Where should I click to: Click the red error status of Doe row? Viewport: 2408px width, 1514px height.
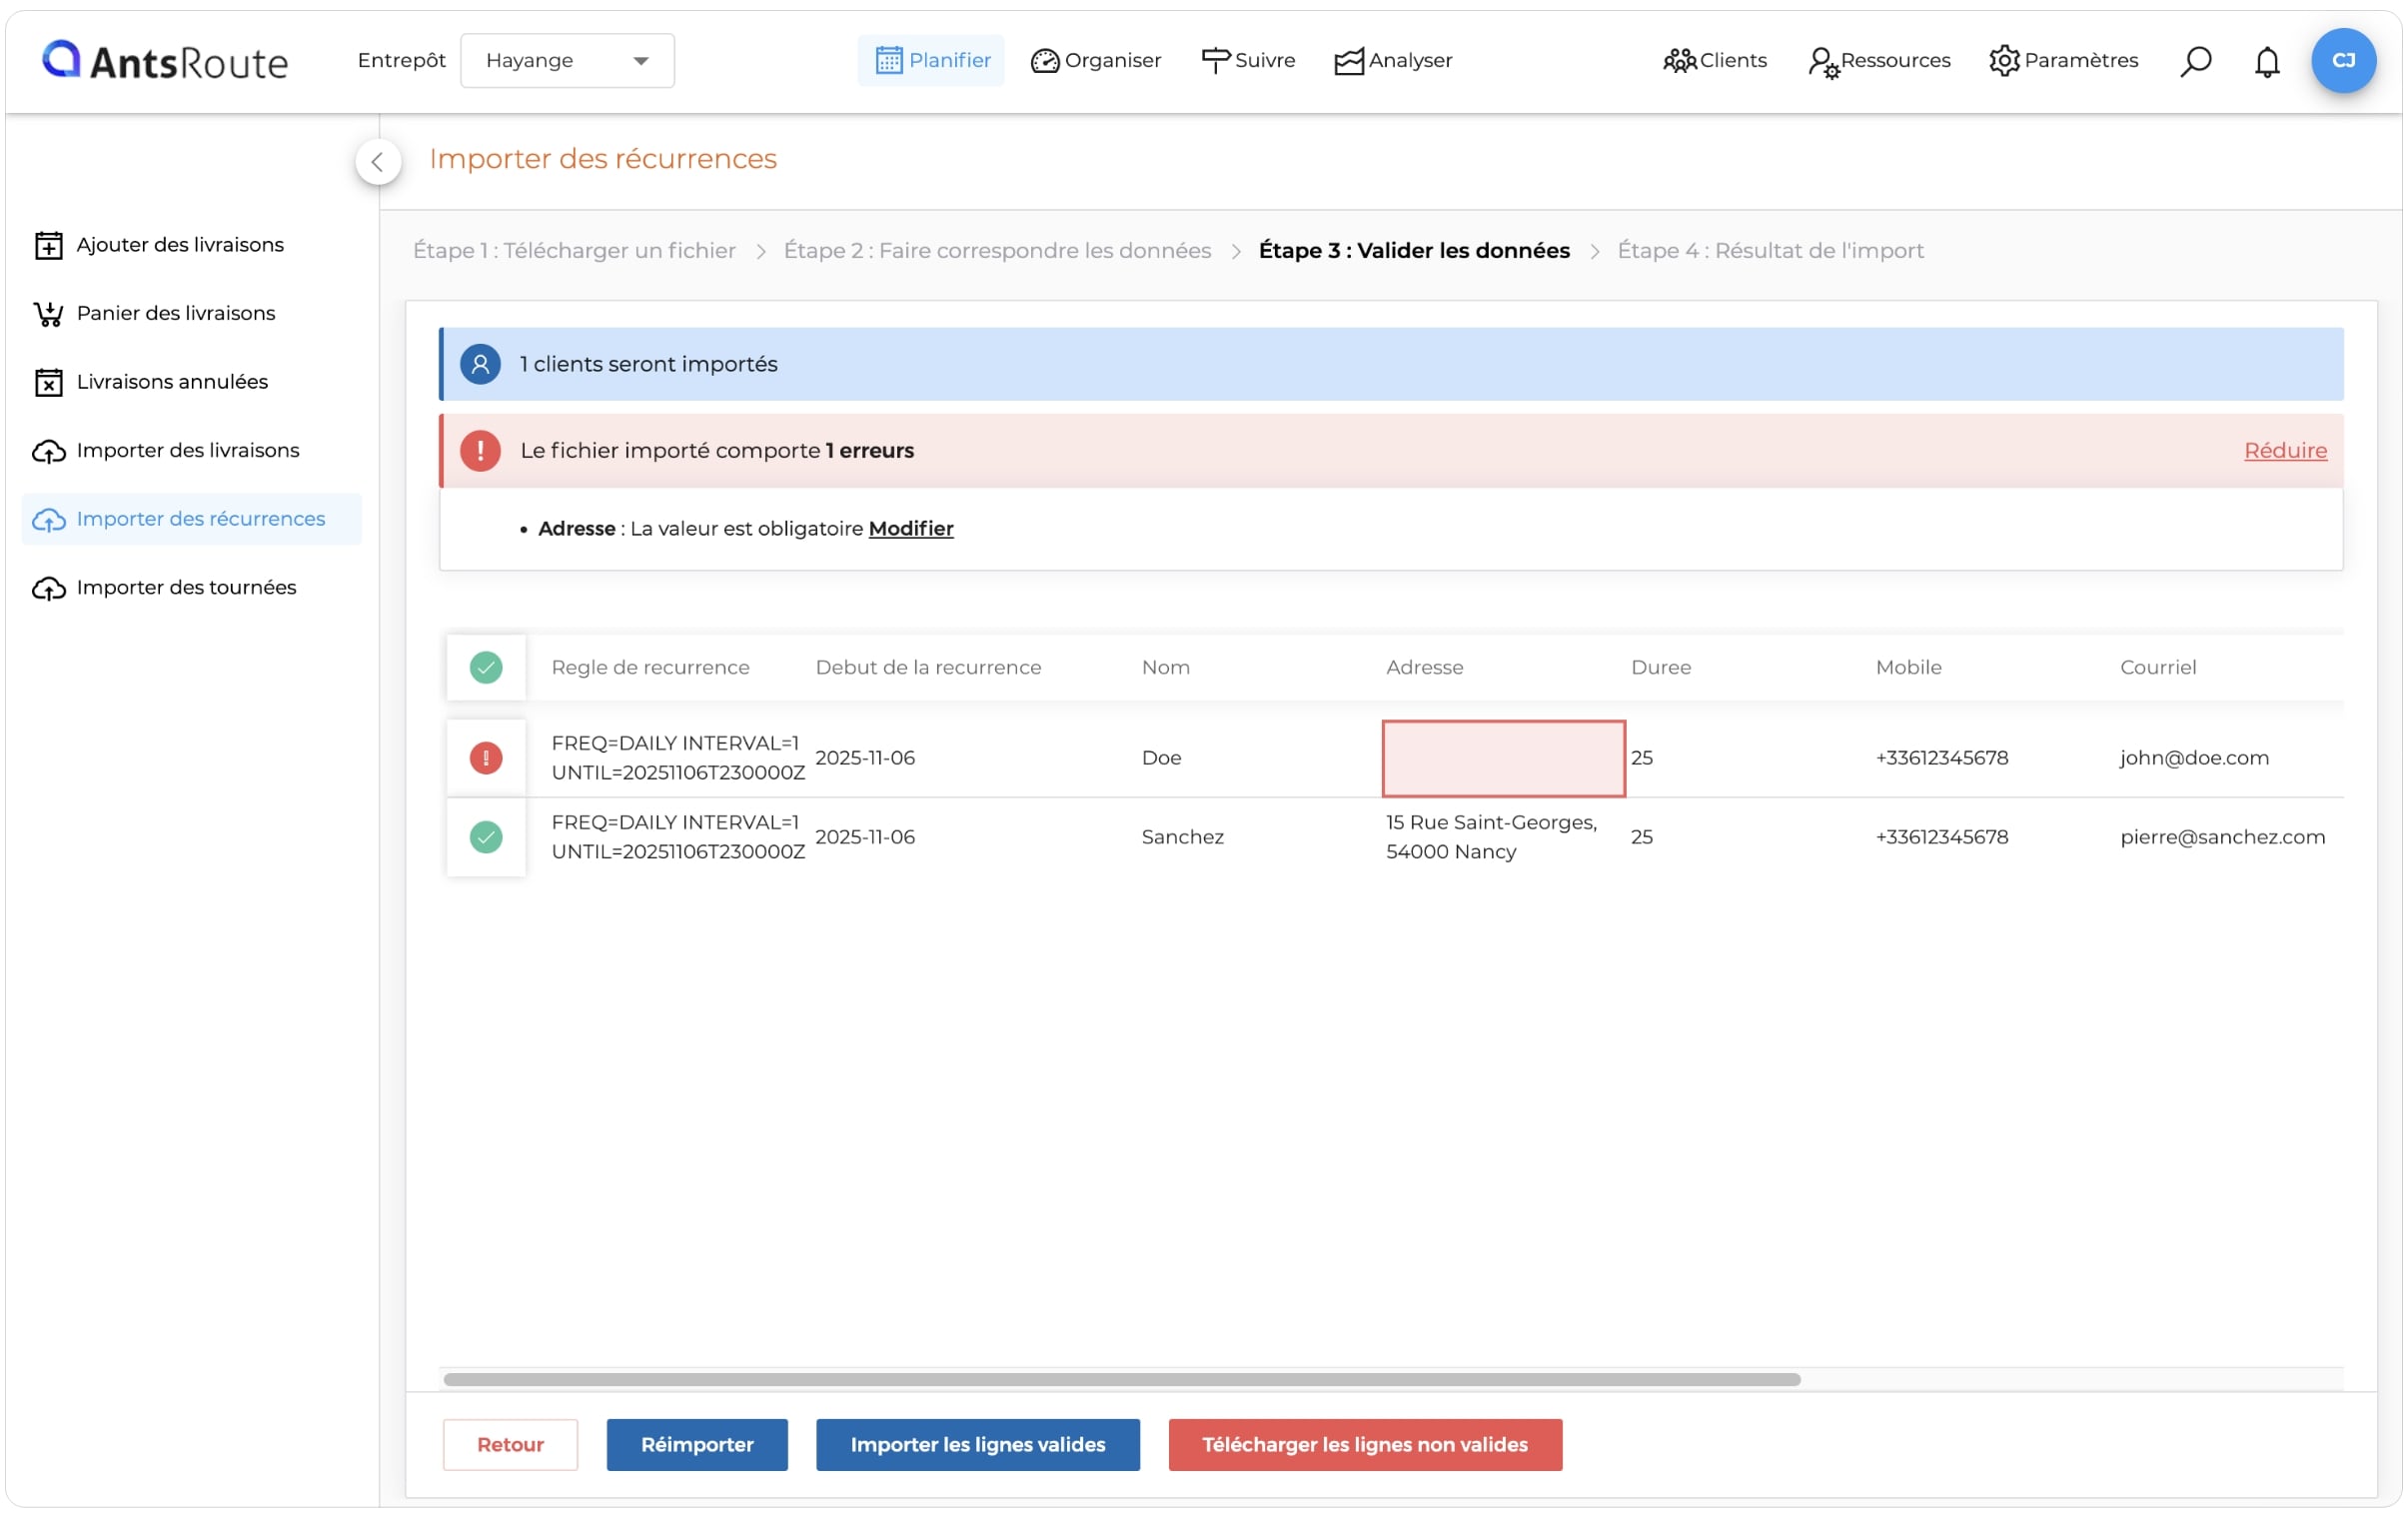[486, 758]
